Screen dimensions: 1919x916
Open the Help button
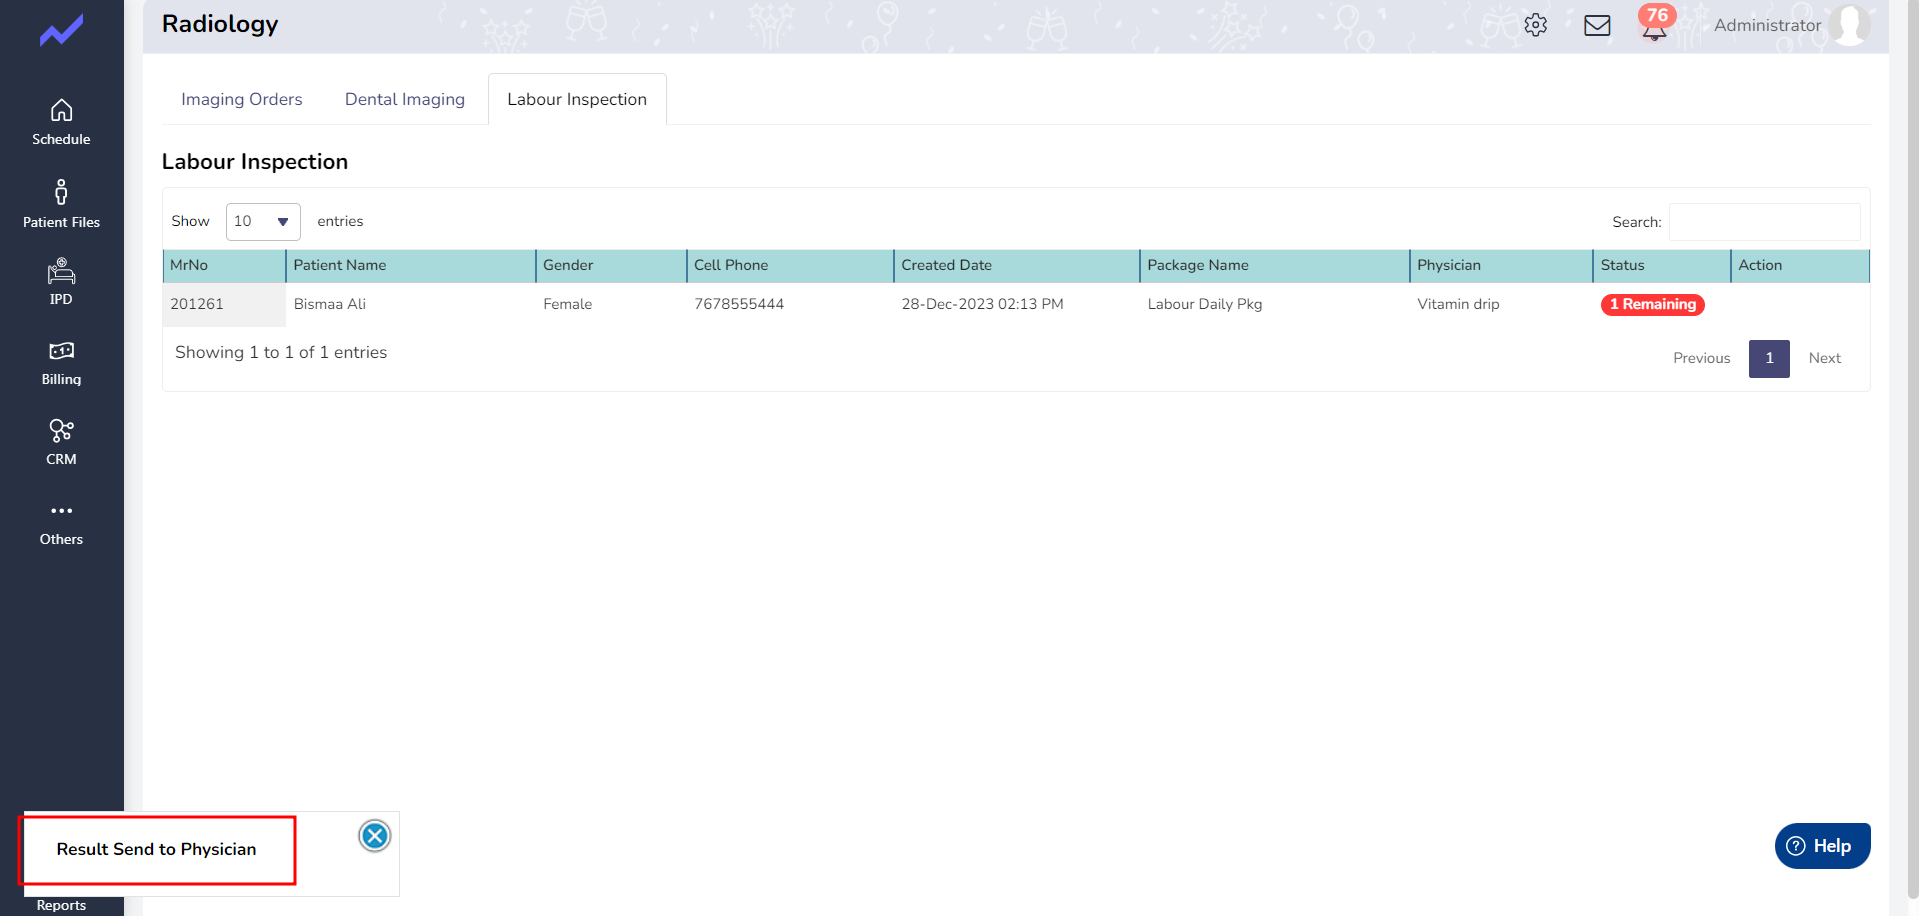1822,846
